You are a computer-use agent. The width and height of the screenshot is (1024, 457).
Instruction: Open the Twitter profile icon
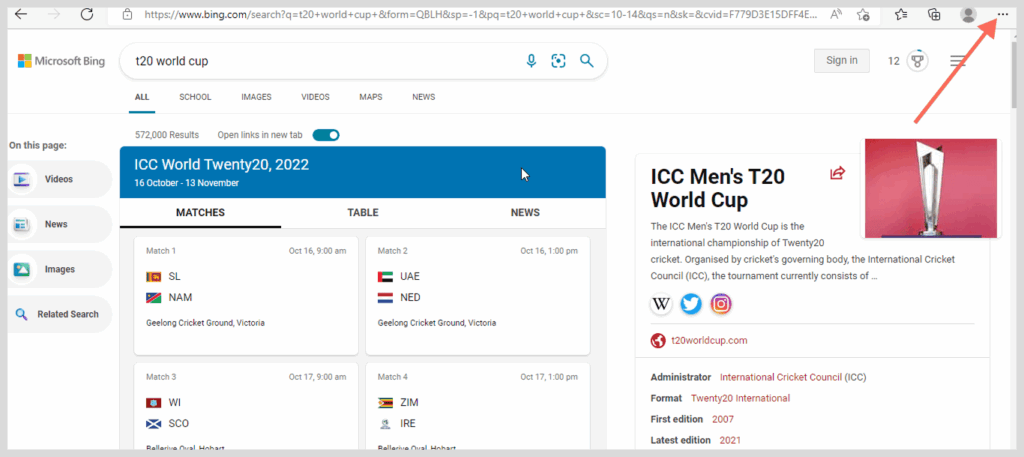click(x=691, y=304)
